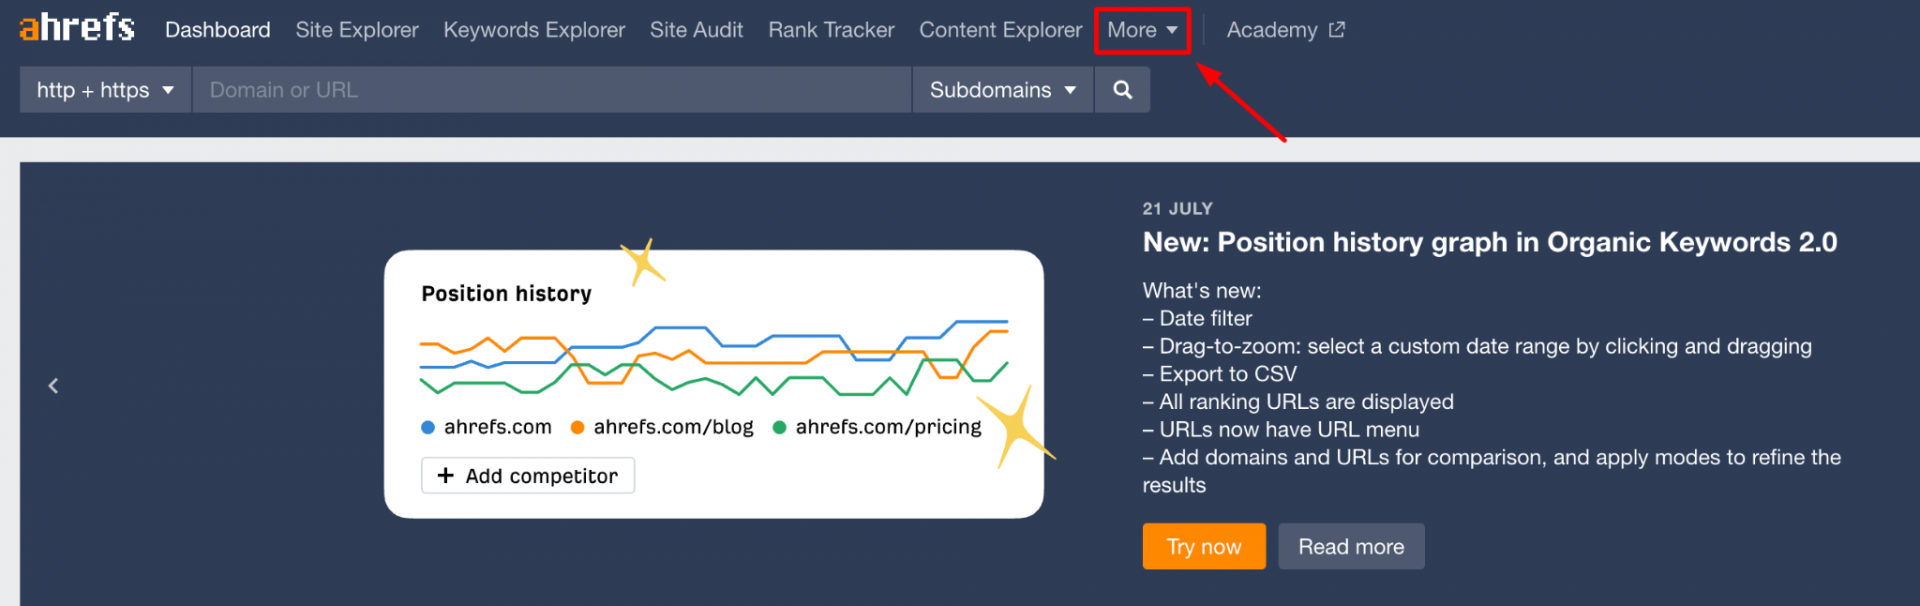The image size is (1920, 606).
Task: Go to previous announcement slide arrow
Action: (53, 385)
